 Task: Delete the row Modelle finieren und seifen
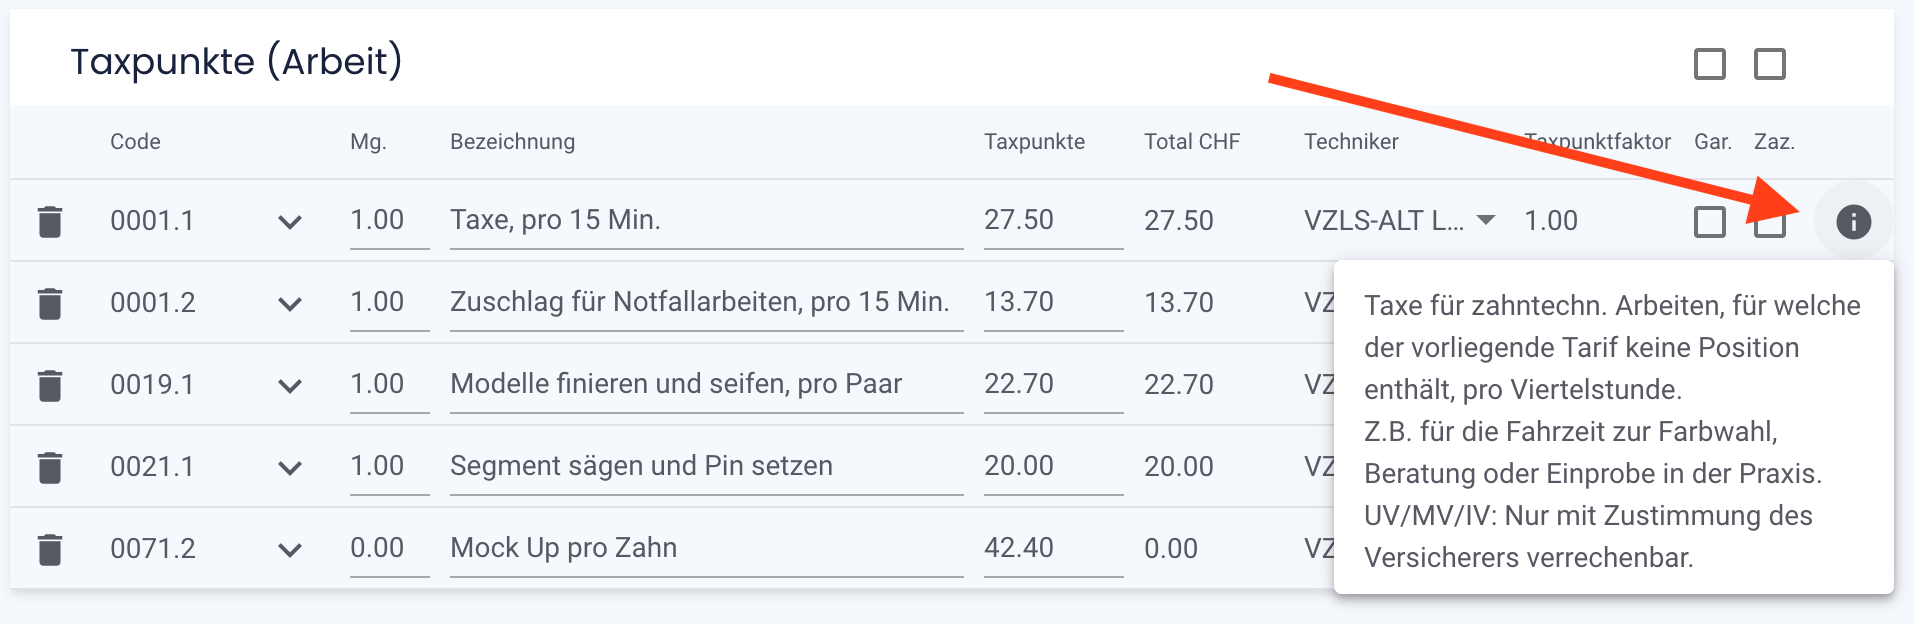tap(50, 384)
